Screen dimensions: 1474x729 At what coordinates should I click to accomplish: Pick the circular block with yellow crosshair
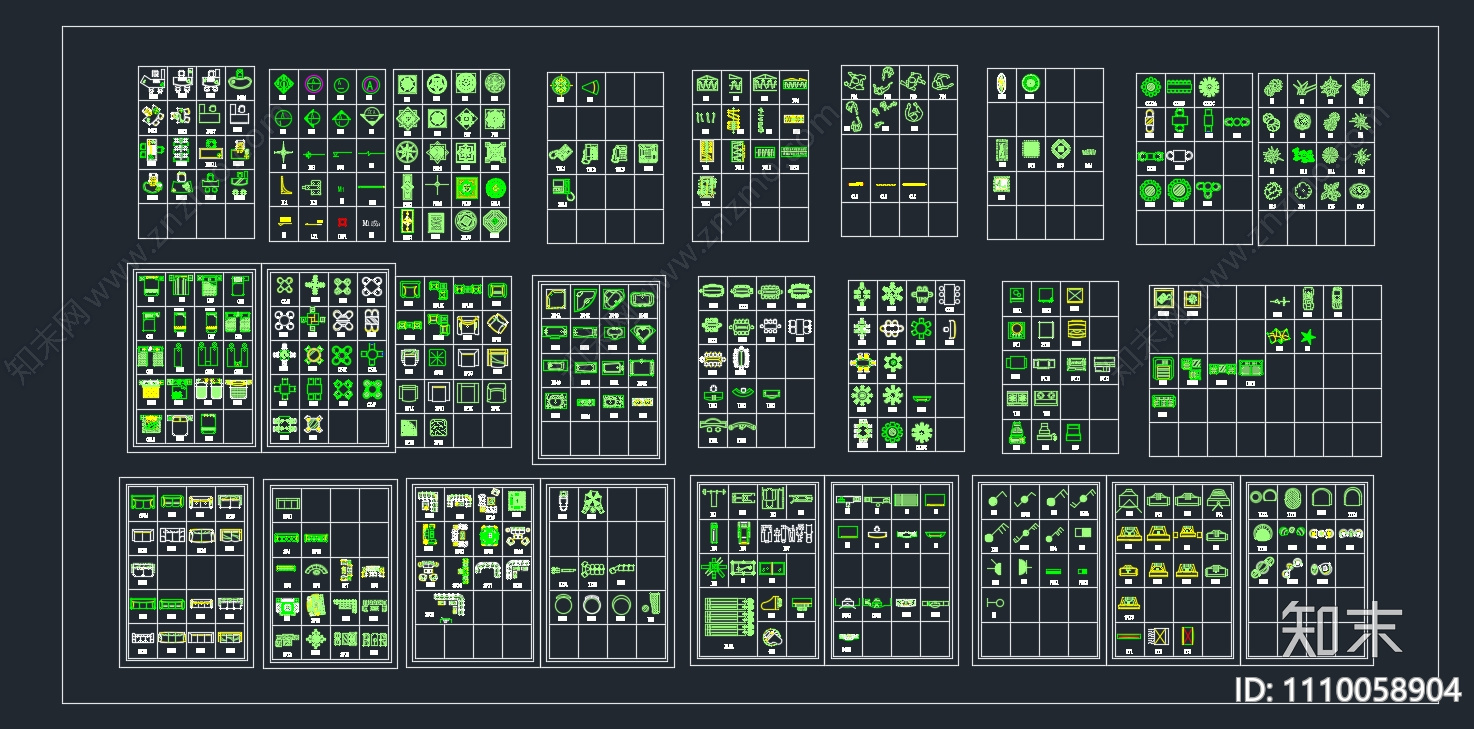pos(562,87)
